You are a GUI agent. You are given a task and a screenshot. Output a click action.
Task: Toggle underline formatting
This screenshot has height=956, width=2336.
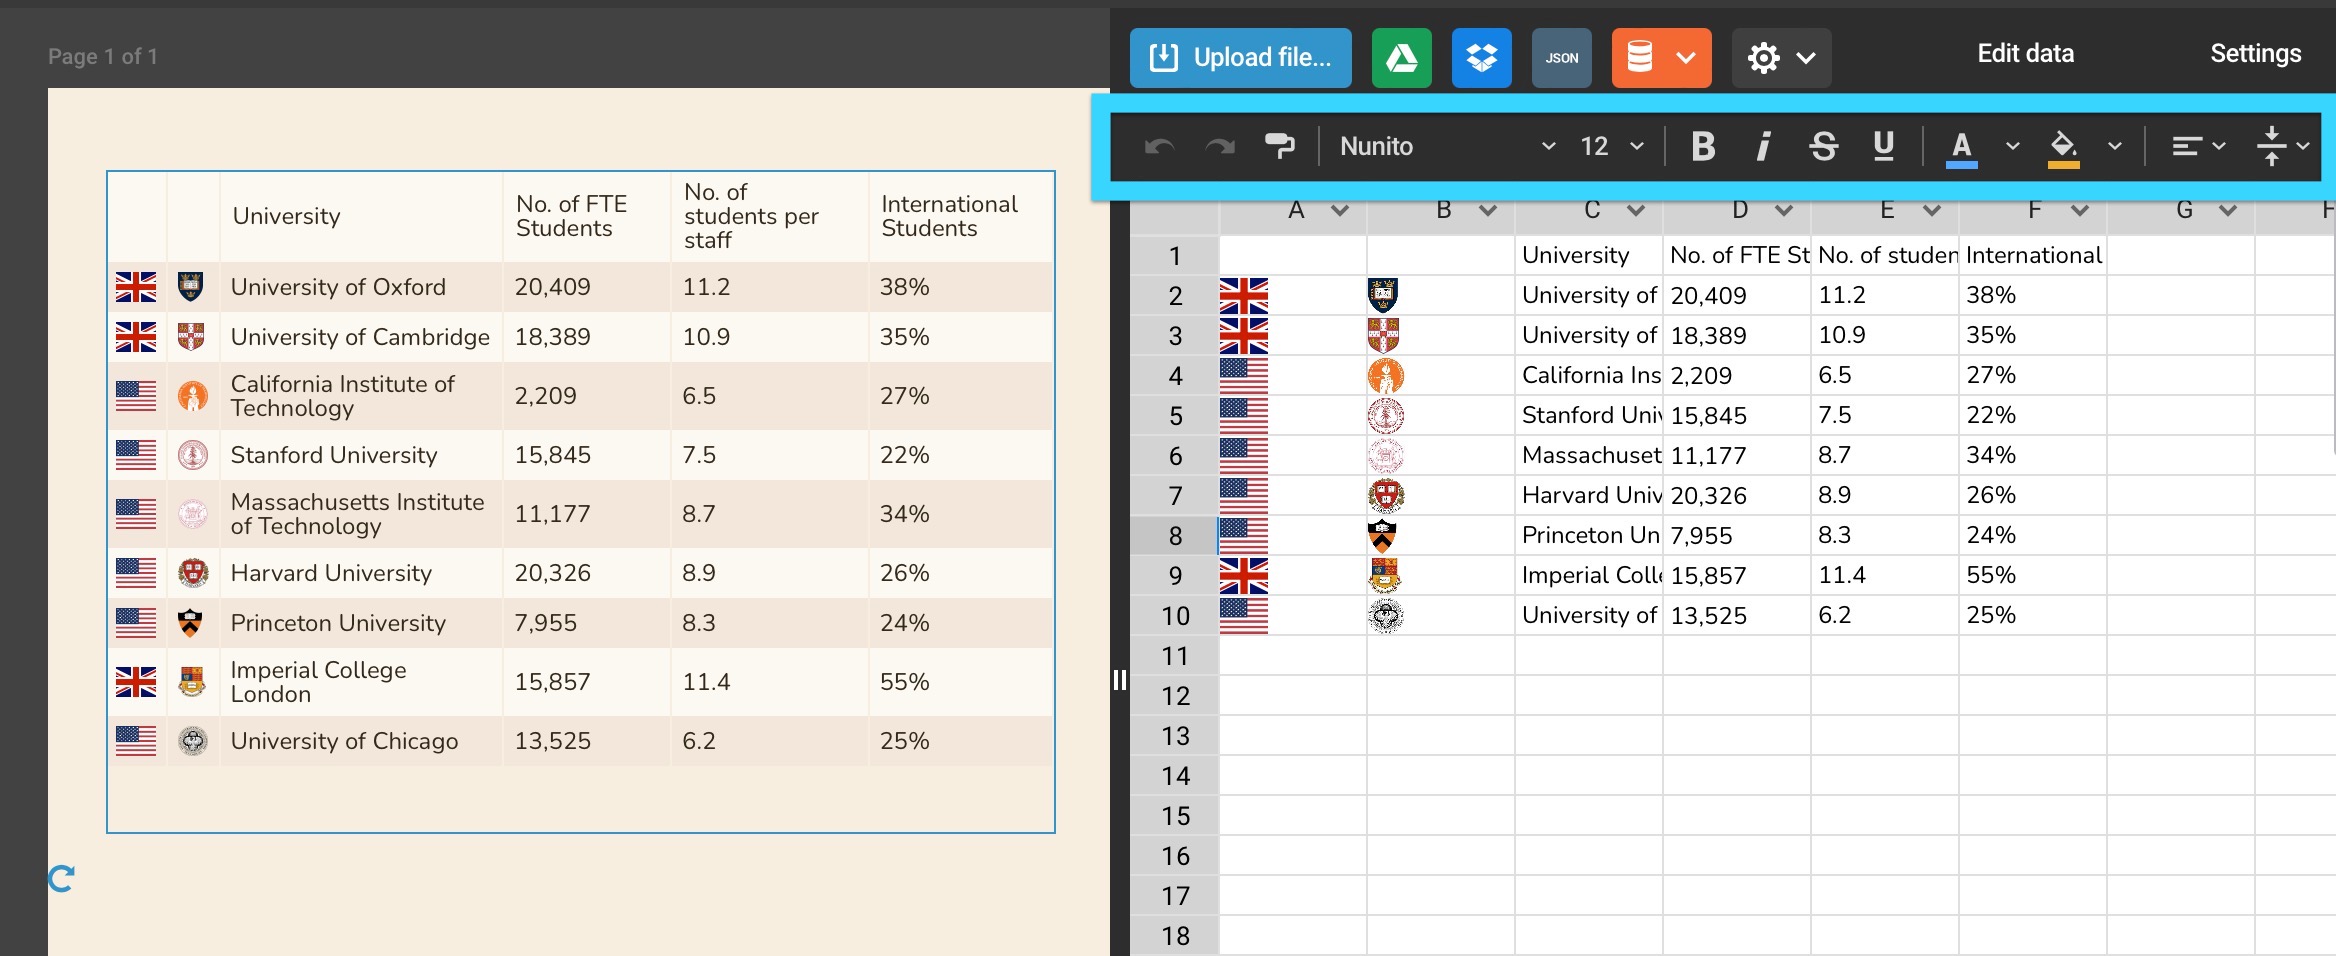[x=1883, y=147]
